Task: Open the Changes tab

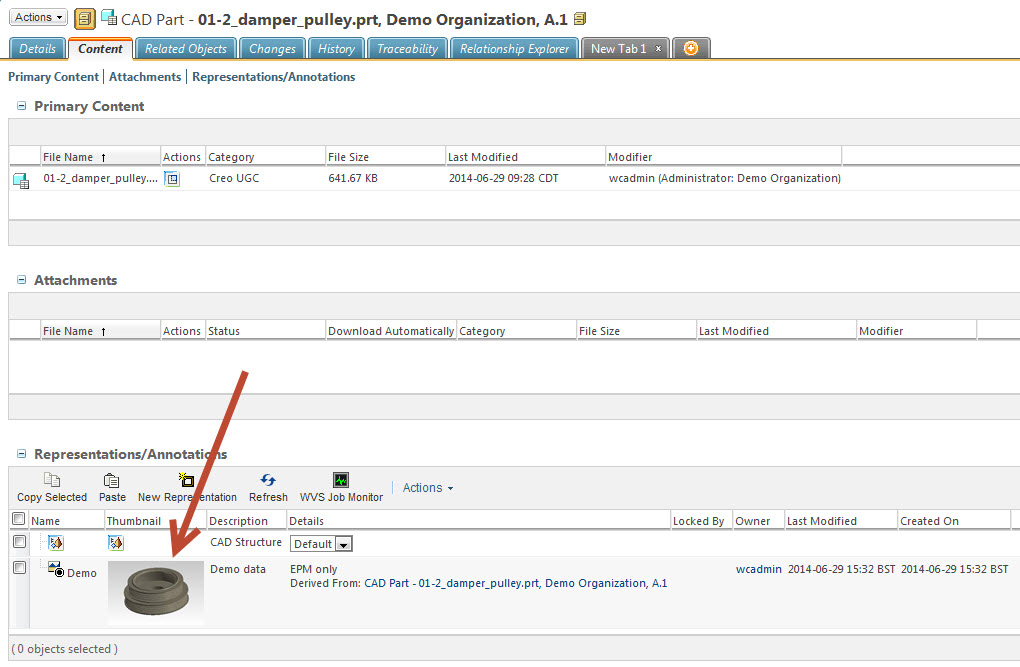Action: click(273, 49)
